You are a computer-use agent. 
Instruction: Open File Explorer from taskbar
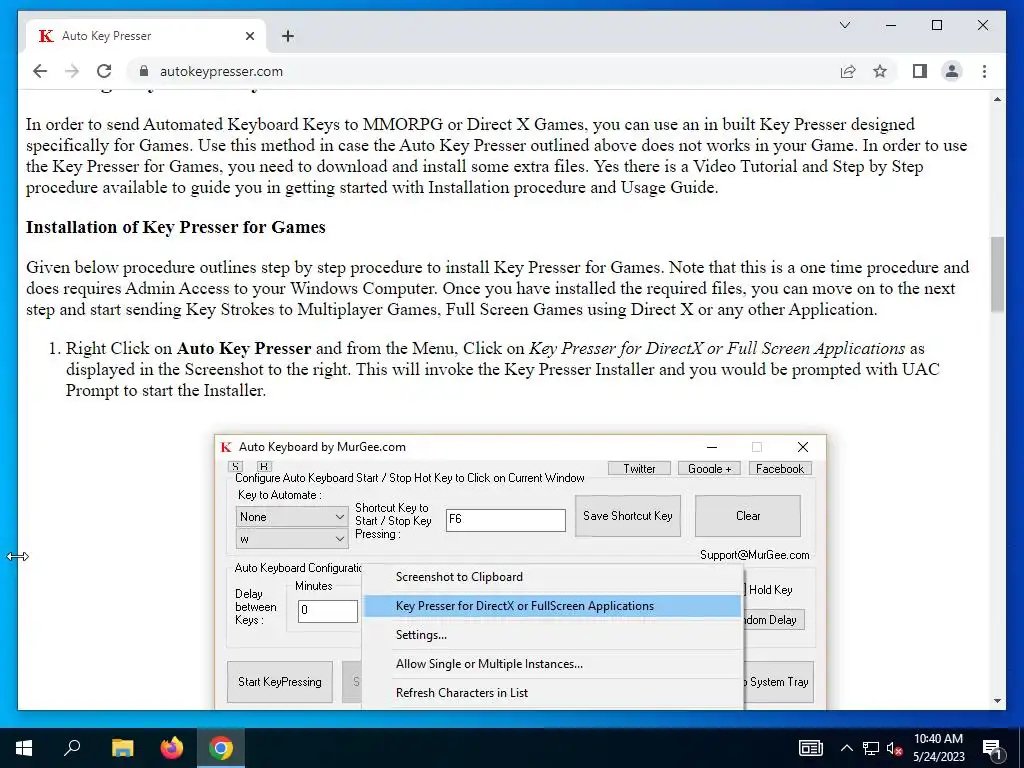tap(122, 748)
